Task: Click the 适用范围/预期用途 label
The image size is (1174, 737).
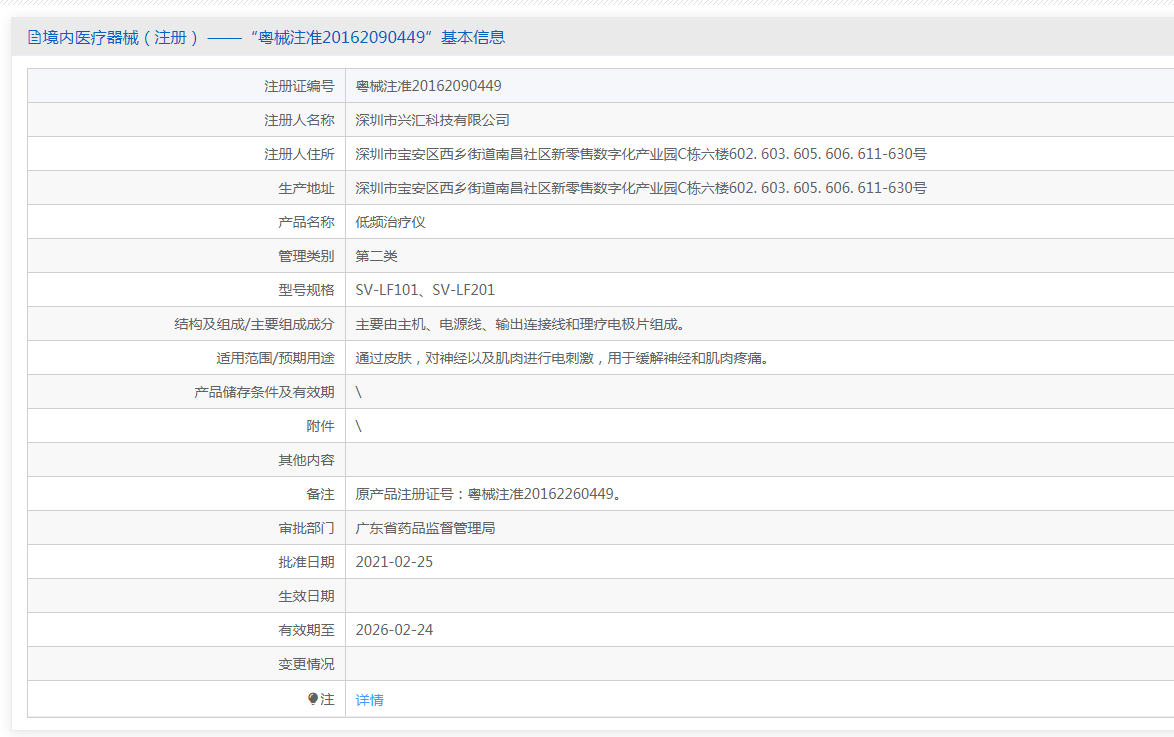Action: pos(276,358)
